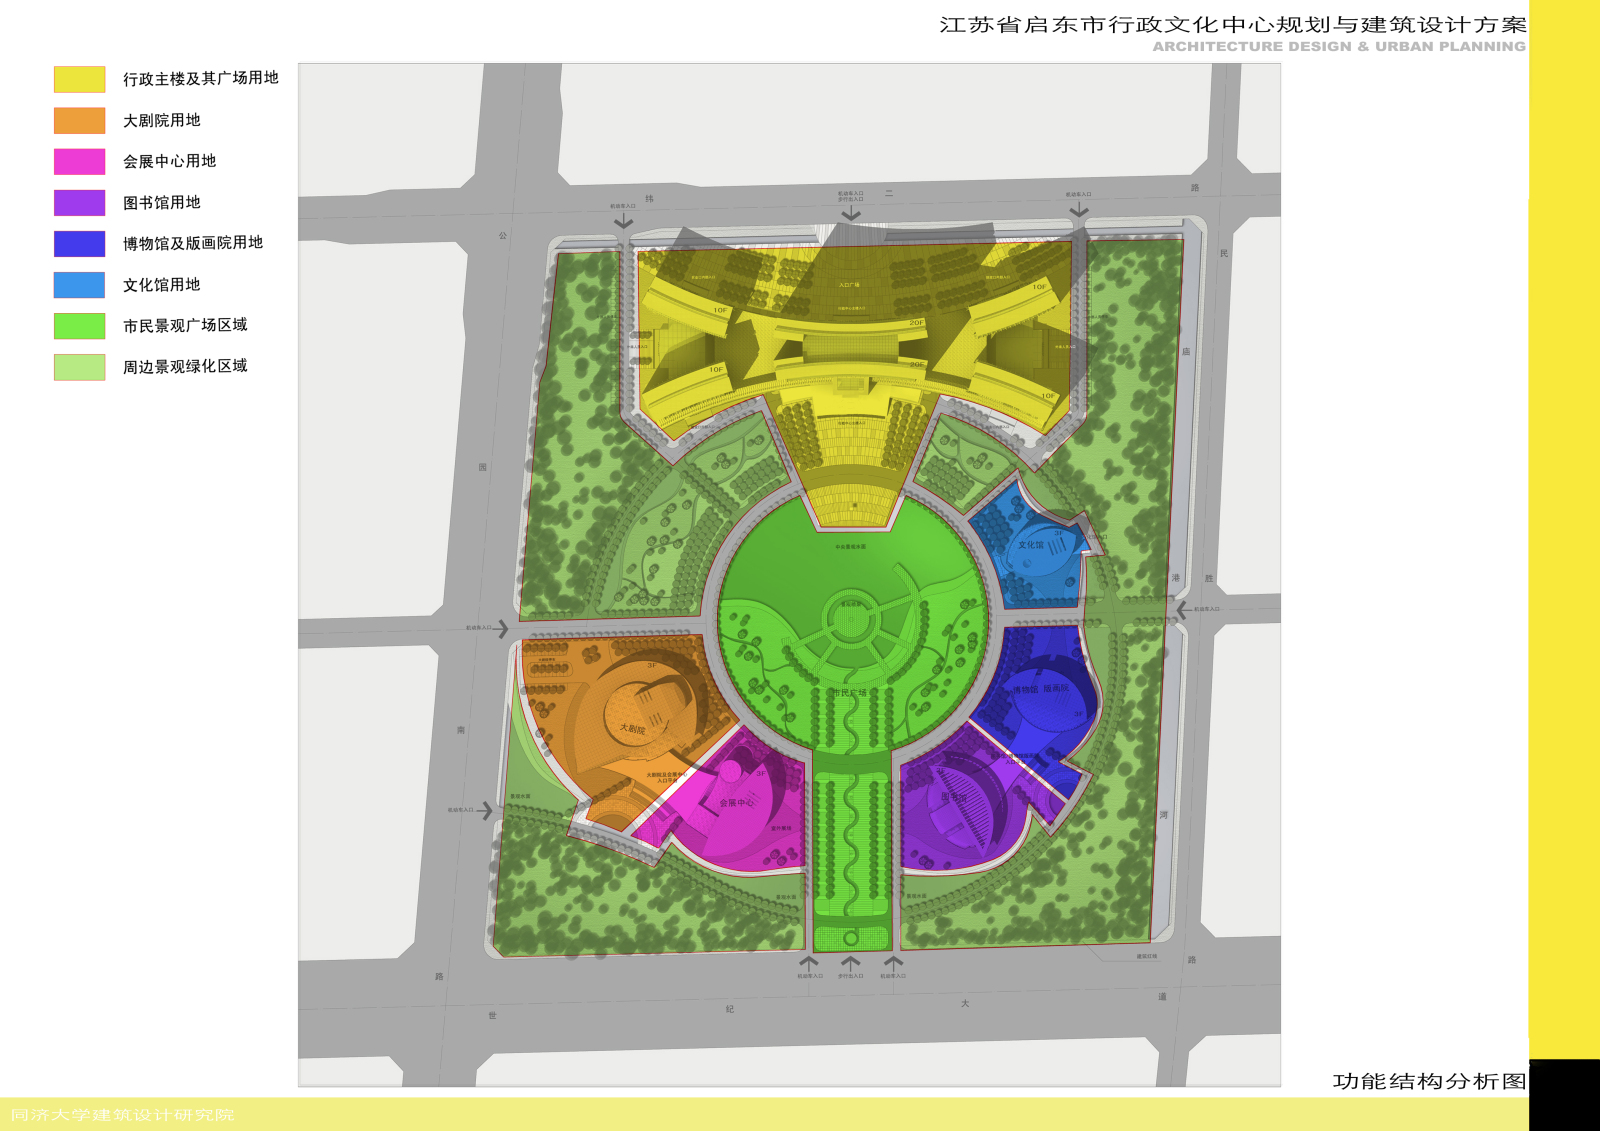Click the 大剧院 label on the orange building
The width and height of the screenshot is (1600, 1131).
(x=632, y=729)
